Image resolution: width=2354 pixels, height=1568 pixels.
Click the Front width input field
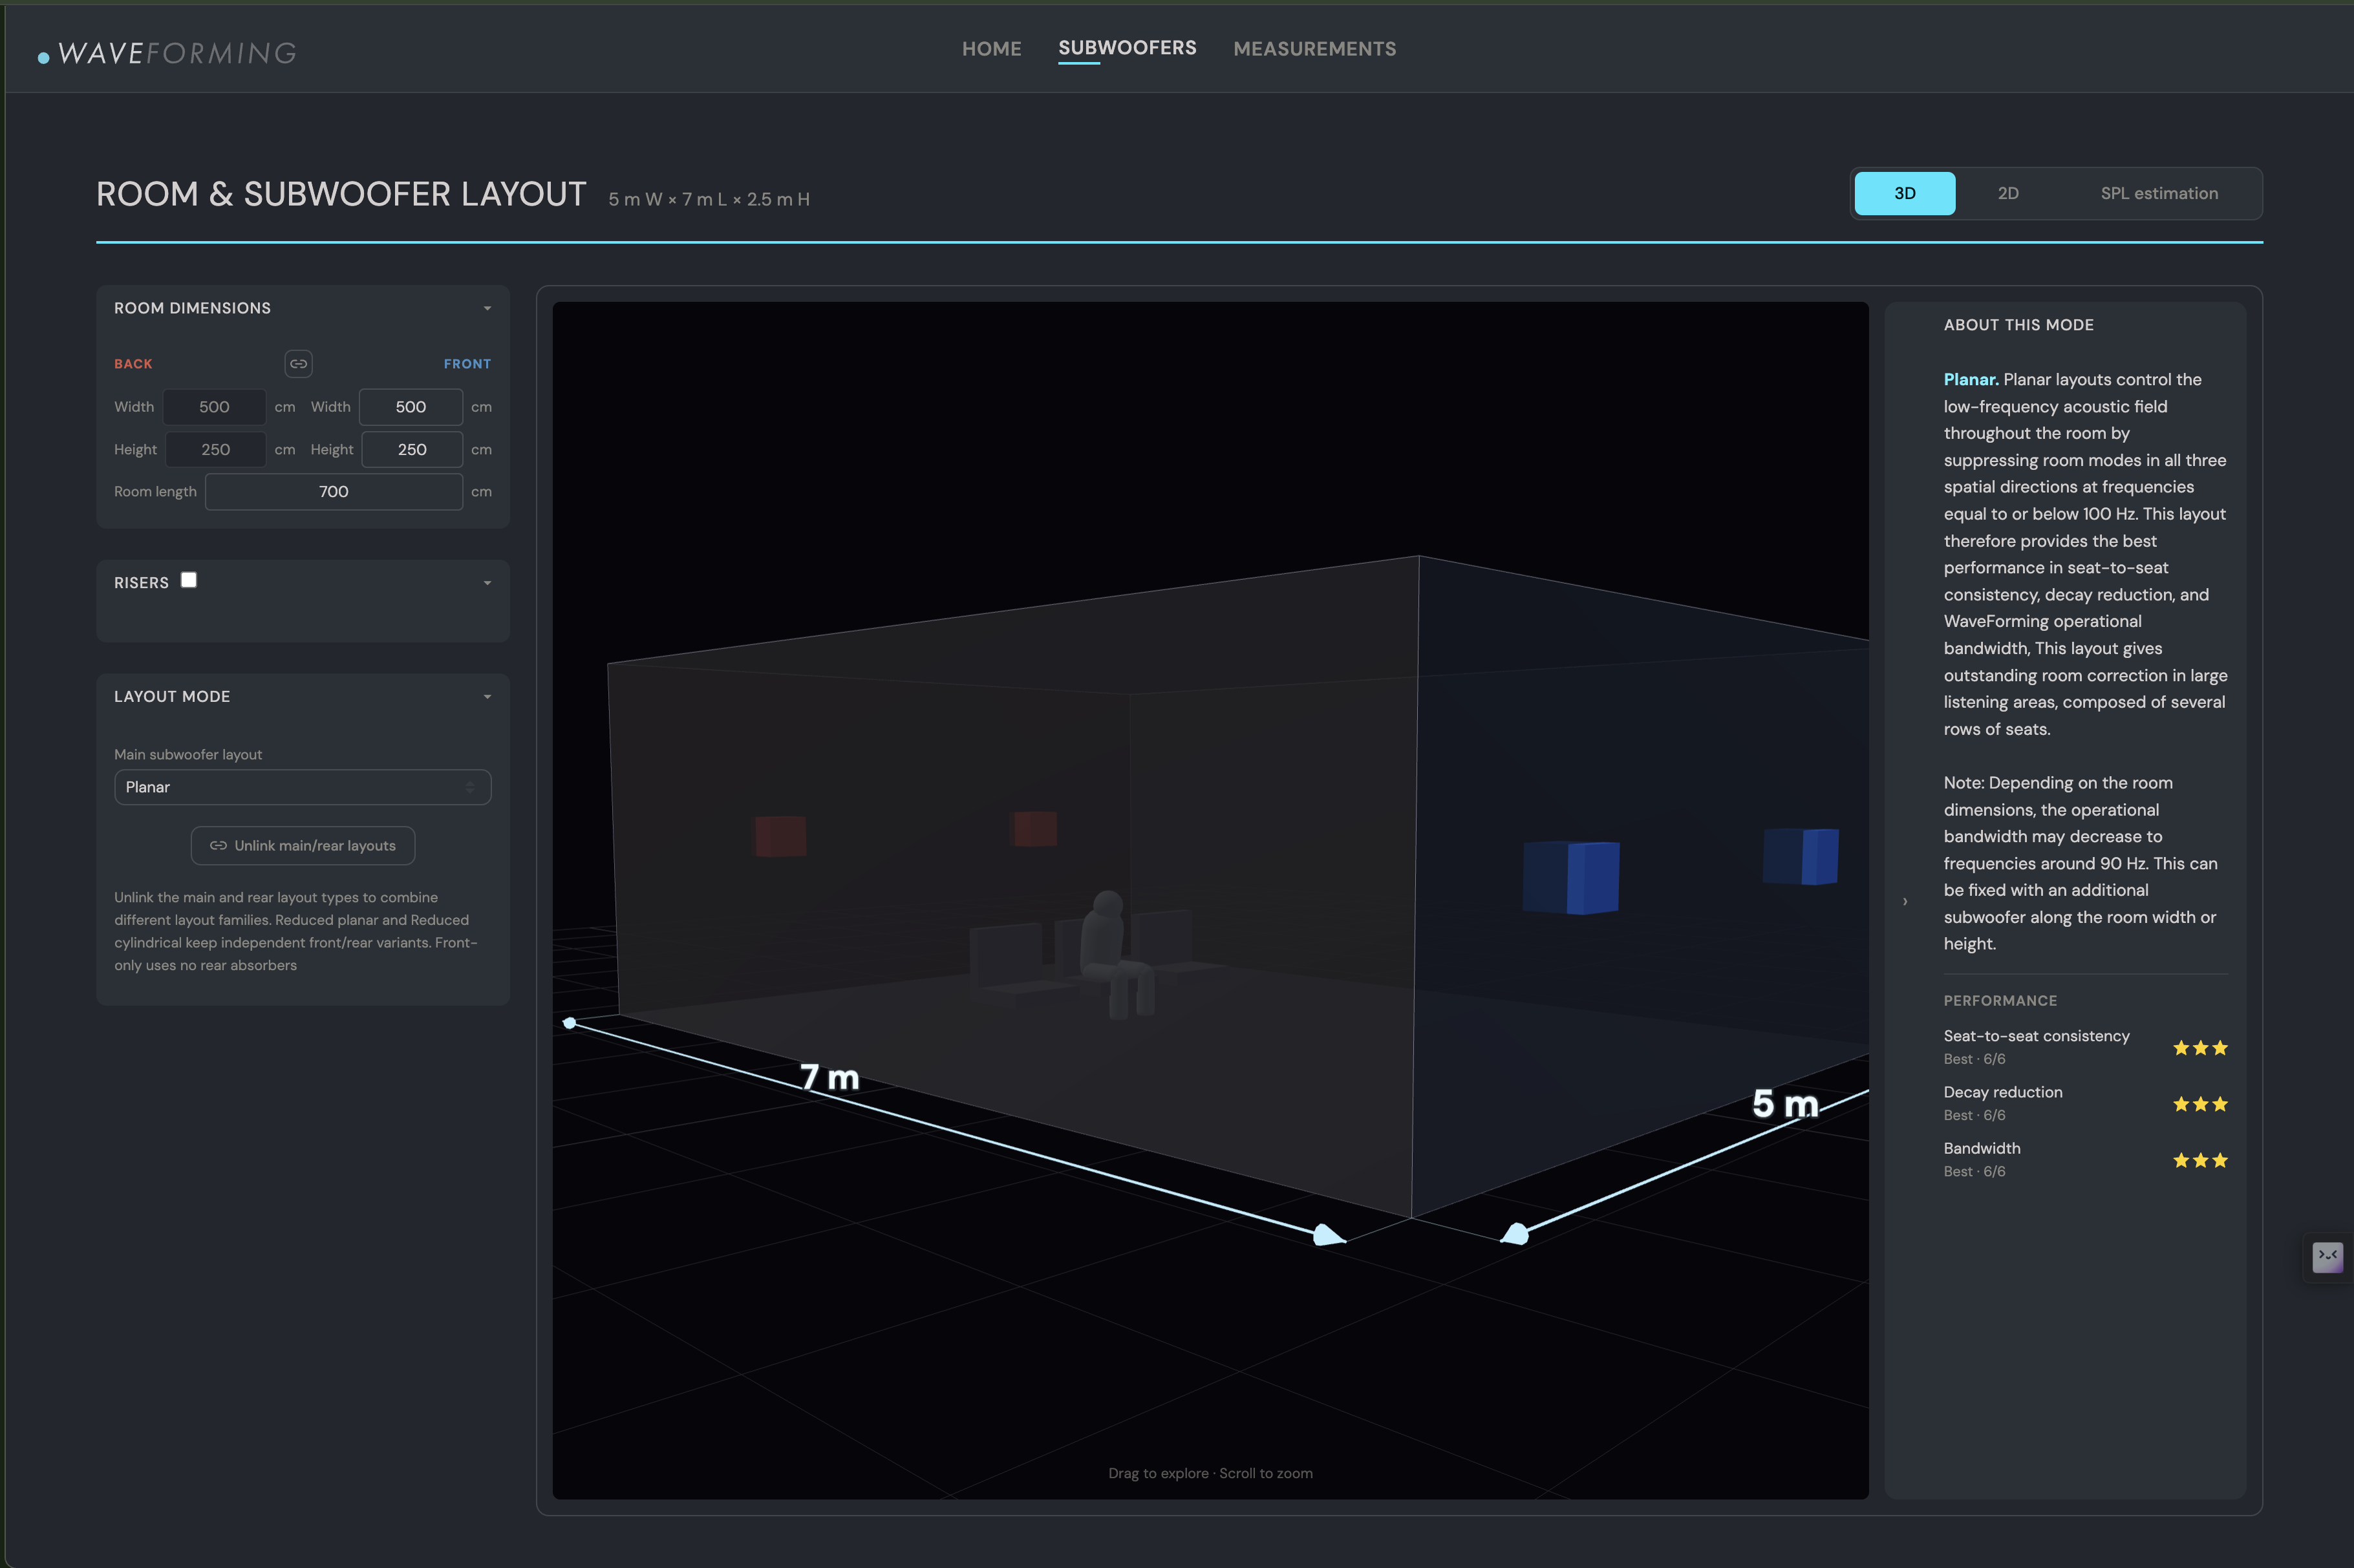pyautogui.click(x=411, y=407)
